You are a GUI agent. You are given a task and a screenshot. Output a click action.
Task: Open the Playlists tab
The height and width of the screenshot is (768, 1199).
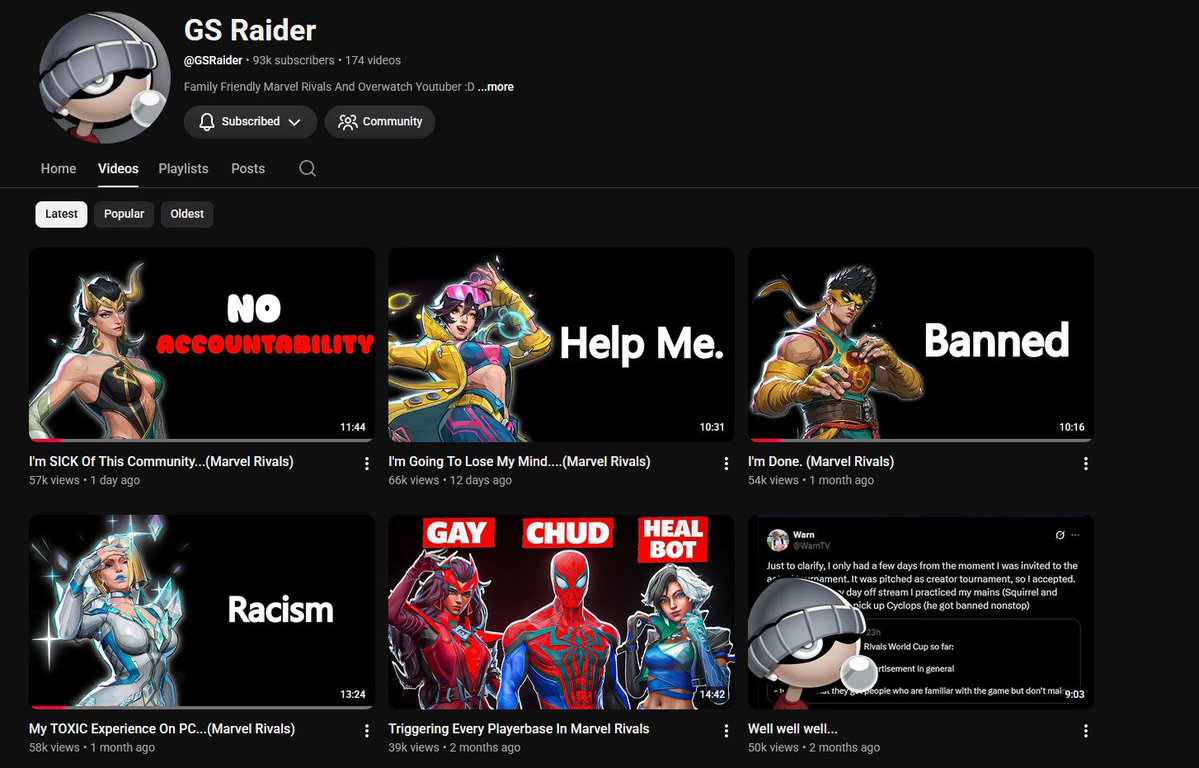[184, 168]
